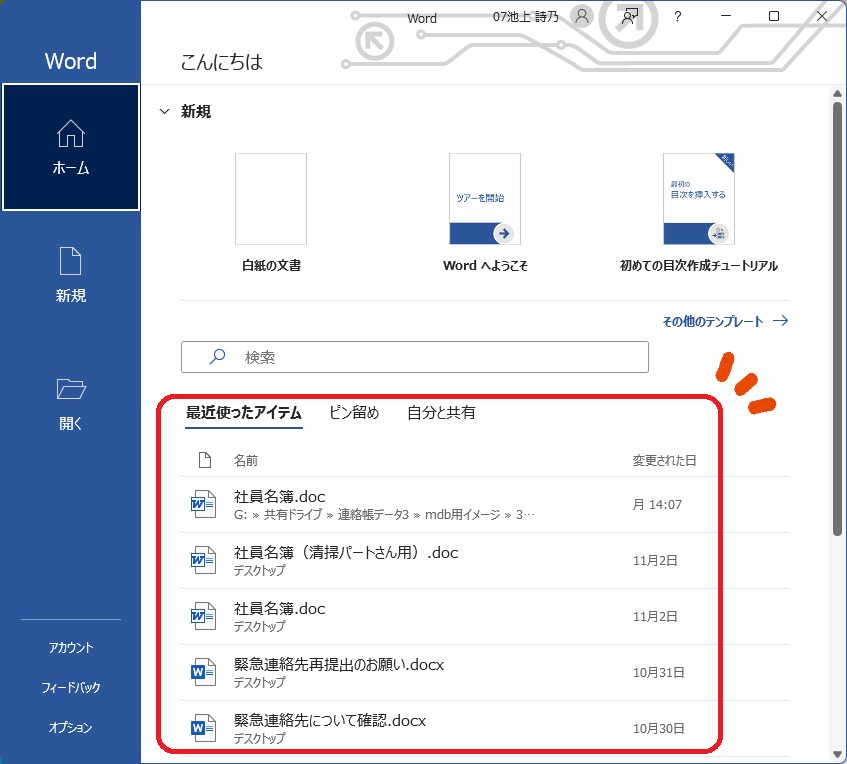The image size is (847, 764).
Task: Click the magnifier icon in search box
Action: [x=217, y=357]
